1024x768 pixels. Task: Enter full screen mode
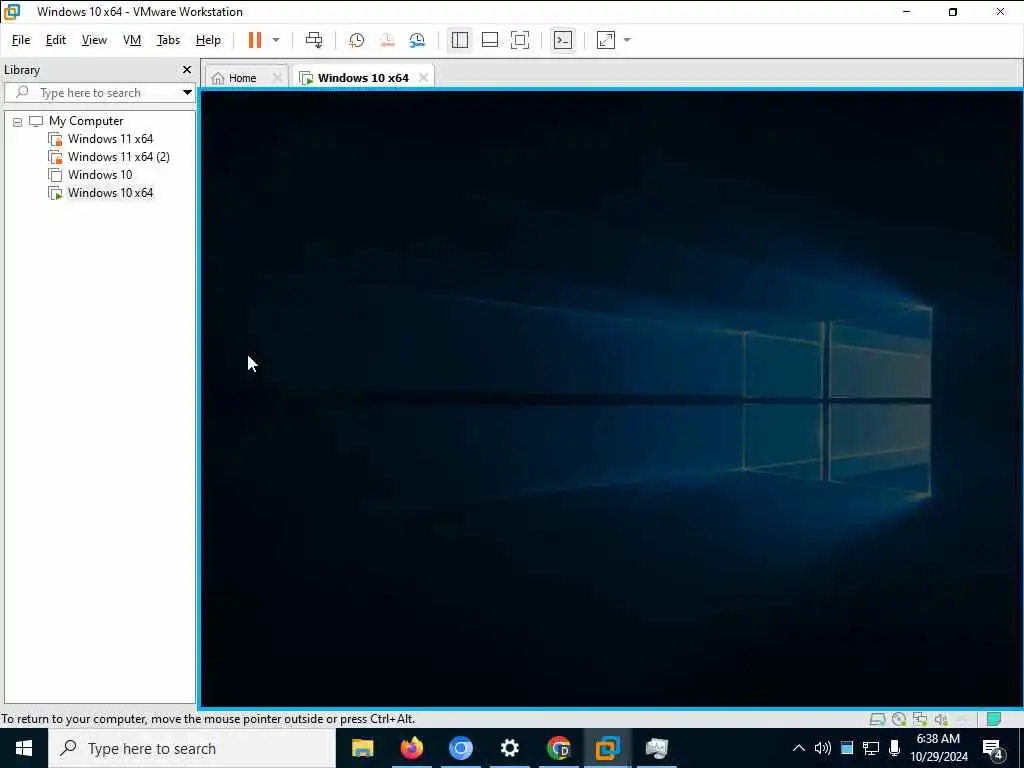[x=520, y=40]
